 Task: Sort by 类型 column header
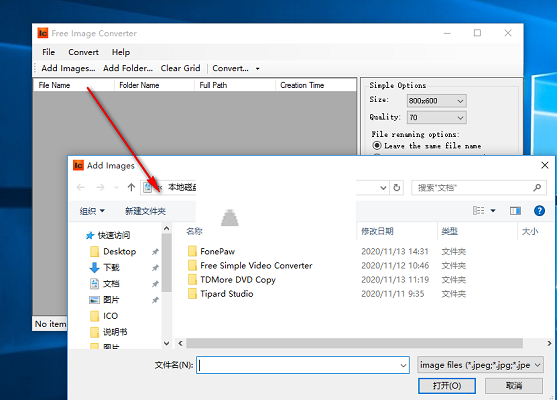[449, 232]
